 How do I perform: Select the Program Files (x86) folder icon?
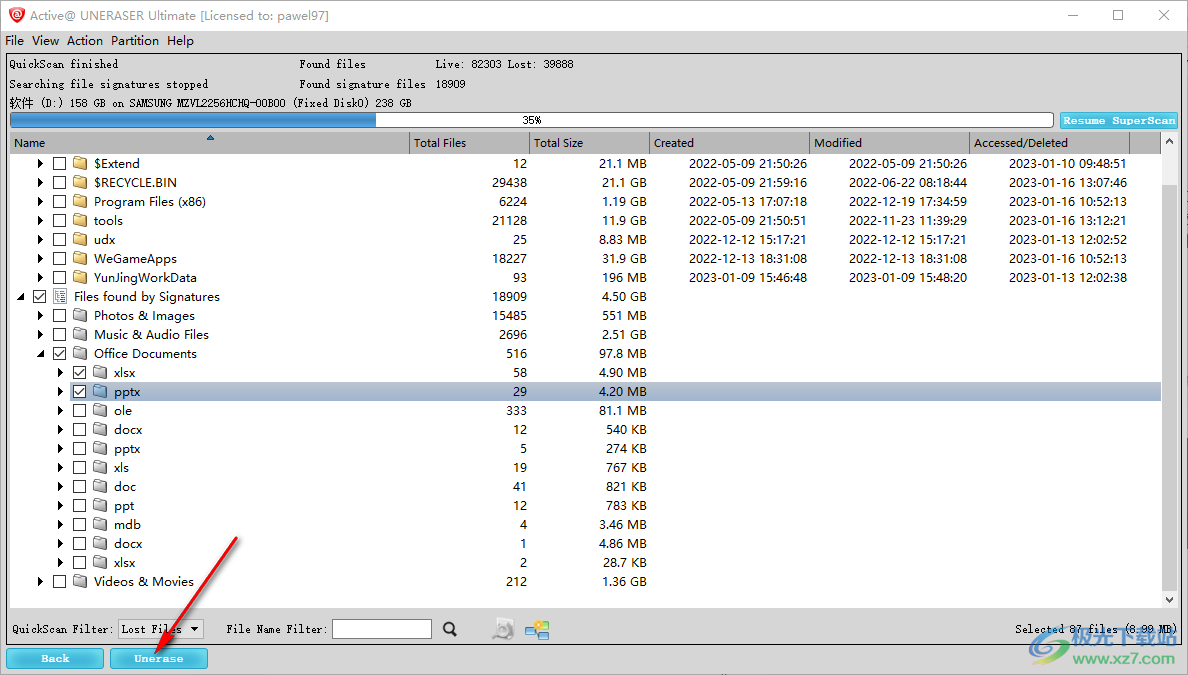80,201
